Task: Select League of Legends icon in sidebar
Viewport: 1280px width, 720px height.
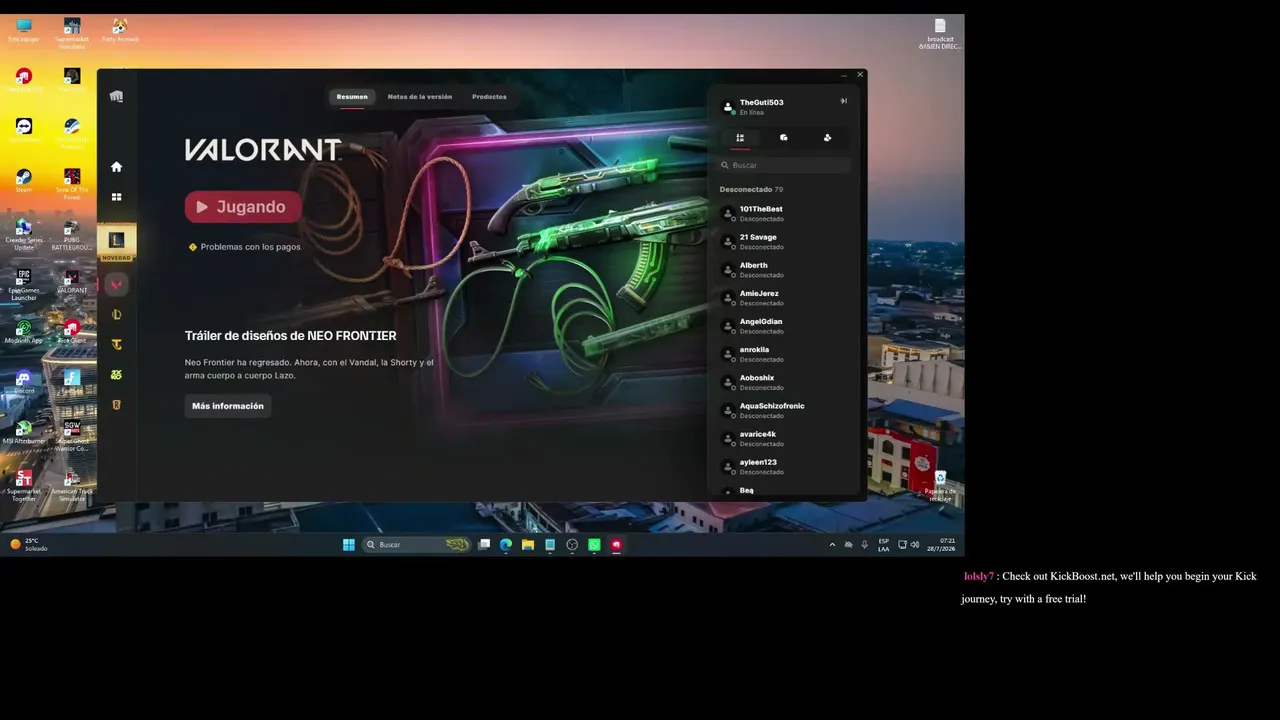Action: click(x=116, y=315)
